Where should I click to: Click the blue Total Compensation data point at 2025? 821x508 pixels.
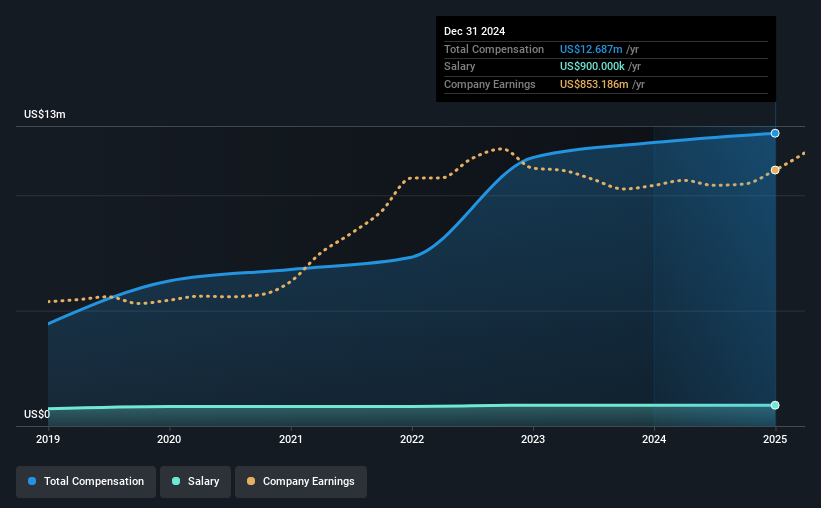pos(775,134)
